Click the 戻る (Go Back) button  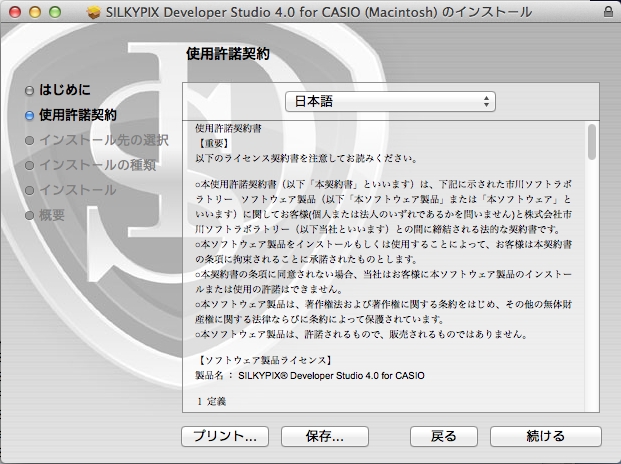[444, 436]
